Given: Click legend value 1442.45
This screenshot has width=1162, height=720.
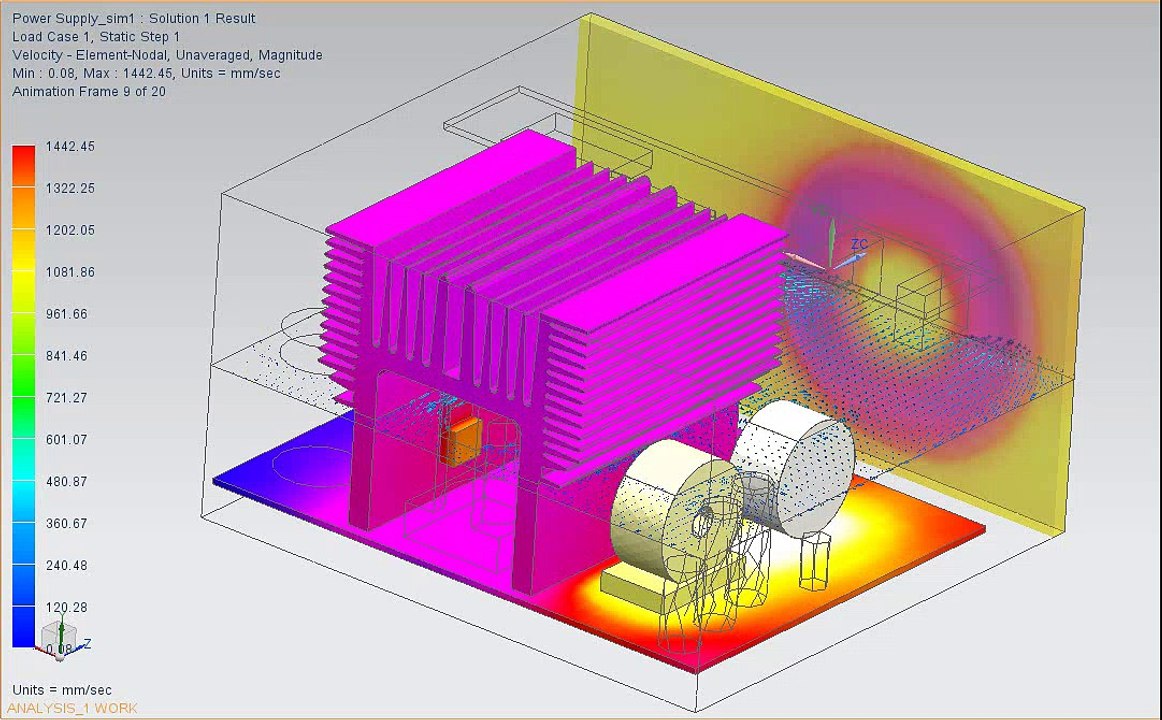Looking at the screenshot, I should 70,146.
